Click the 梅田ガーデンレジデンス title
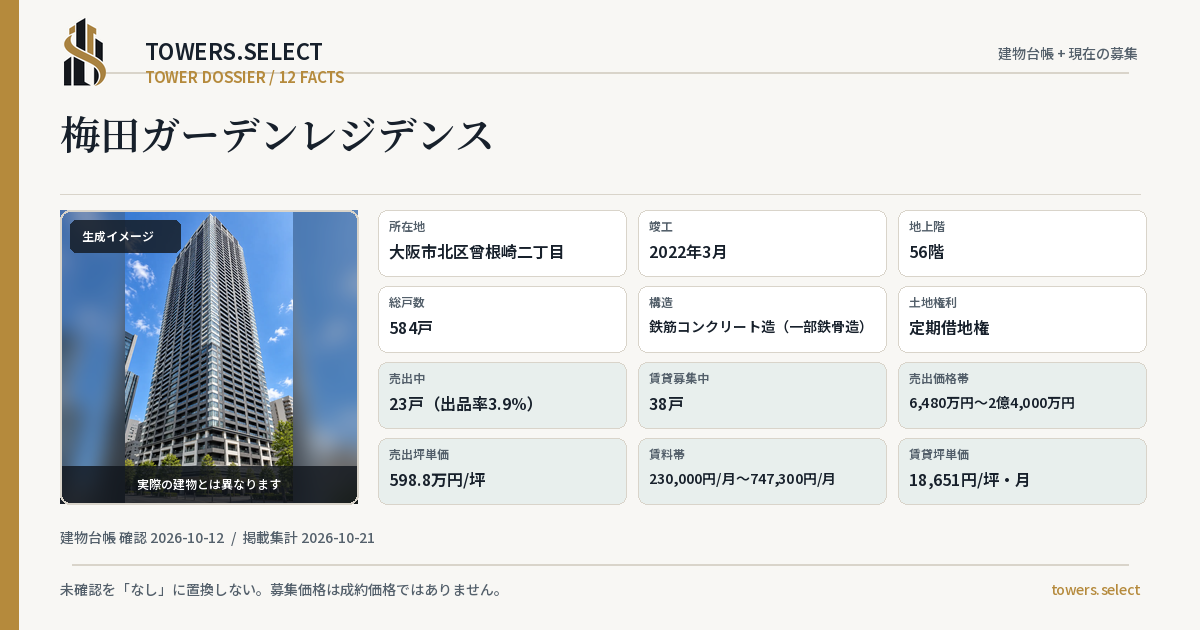This screenshot has width=1200, height=630. tap(278, 135)
